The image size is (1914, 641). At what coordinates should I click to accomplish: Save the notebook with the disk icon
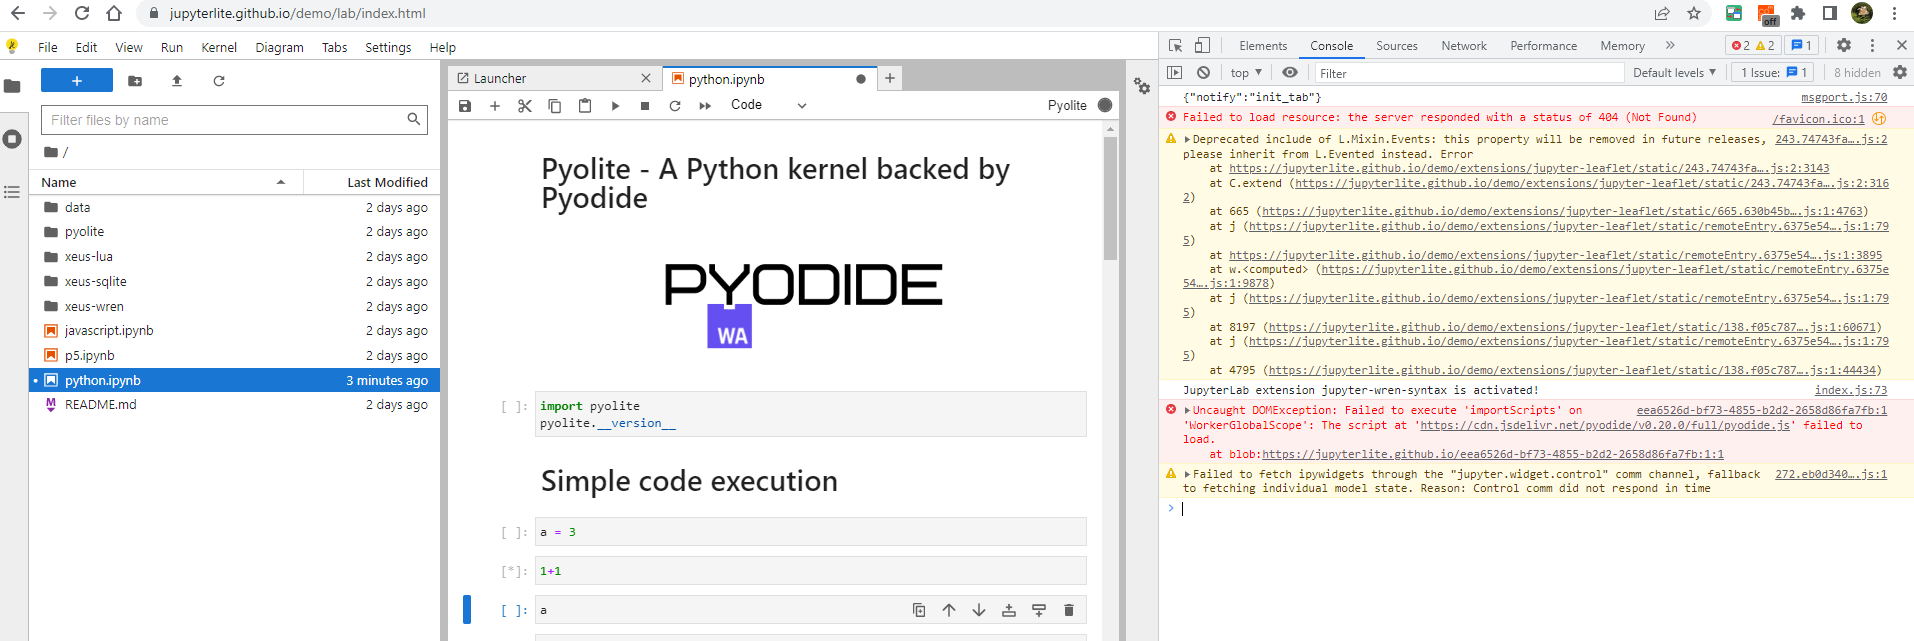[x=465, y=106]
